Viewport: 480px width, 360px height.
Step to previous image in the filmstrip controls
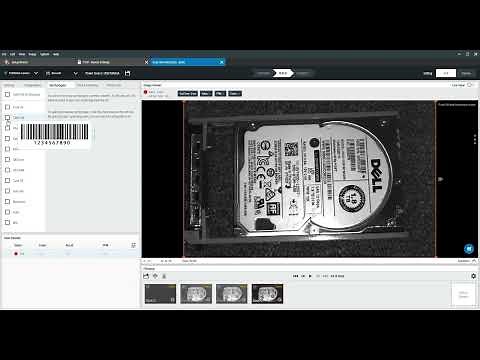click(x=303, y=276)
